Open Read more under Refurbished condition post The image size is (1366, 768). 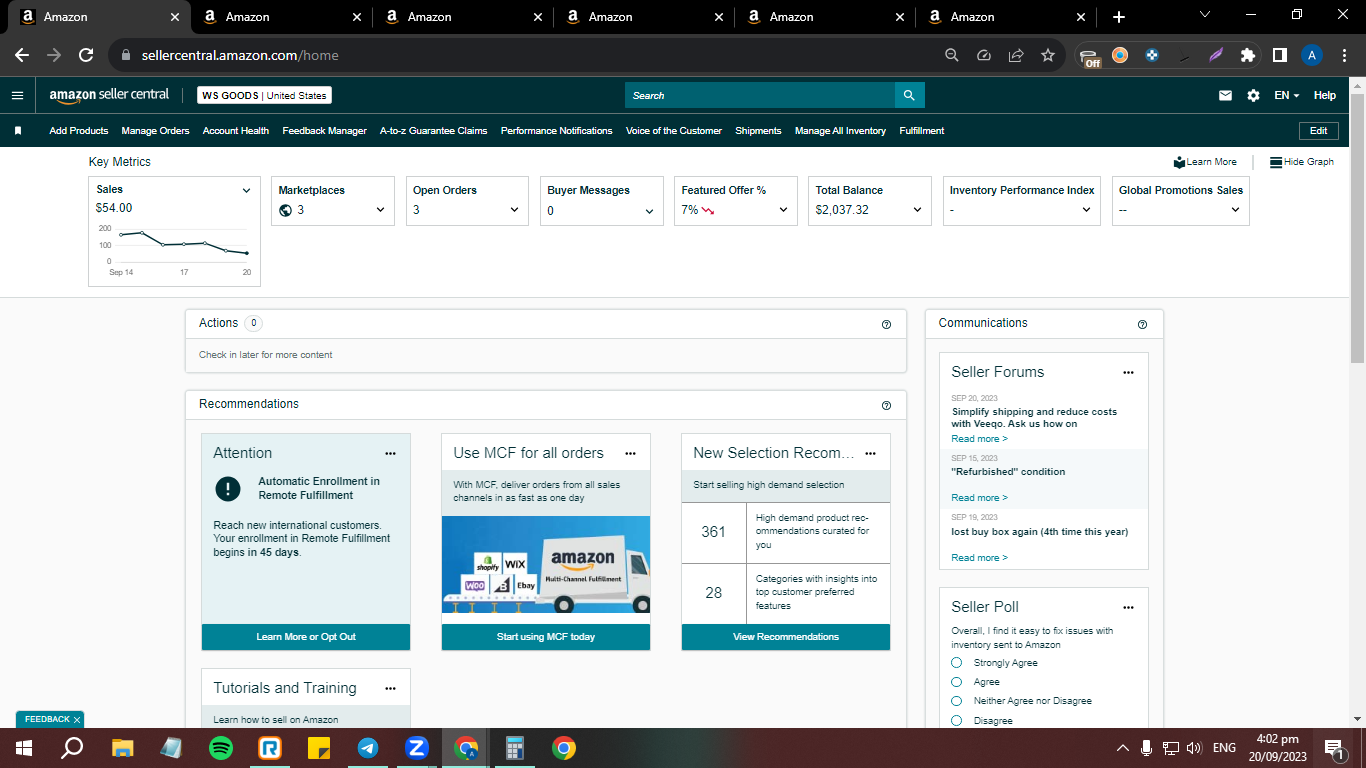coord(979,498)
